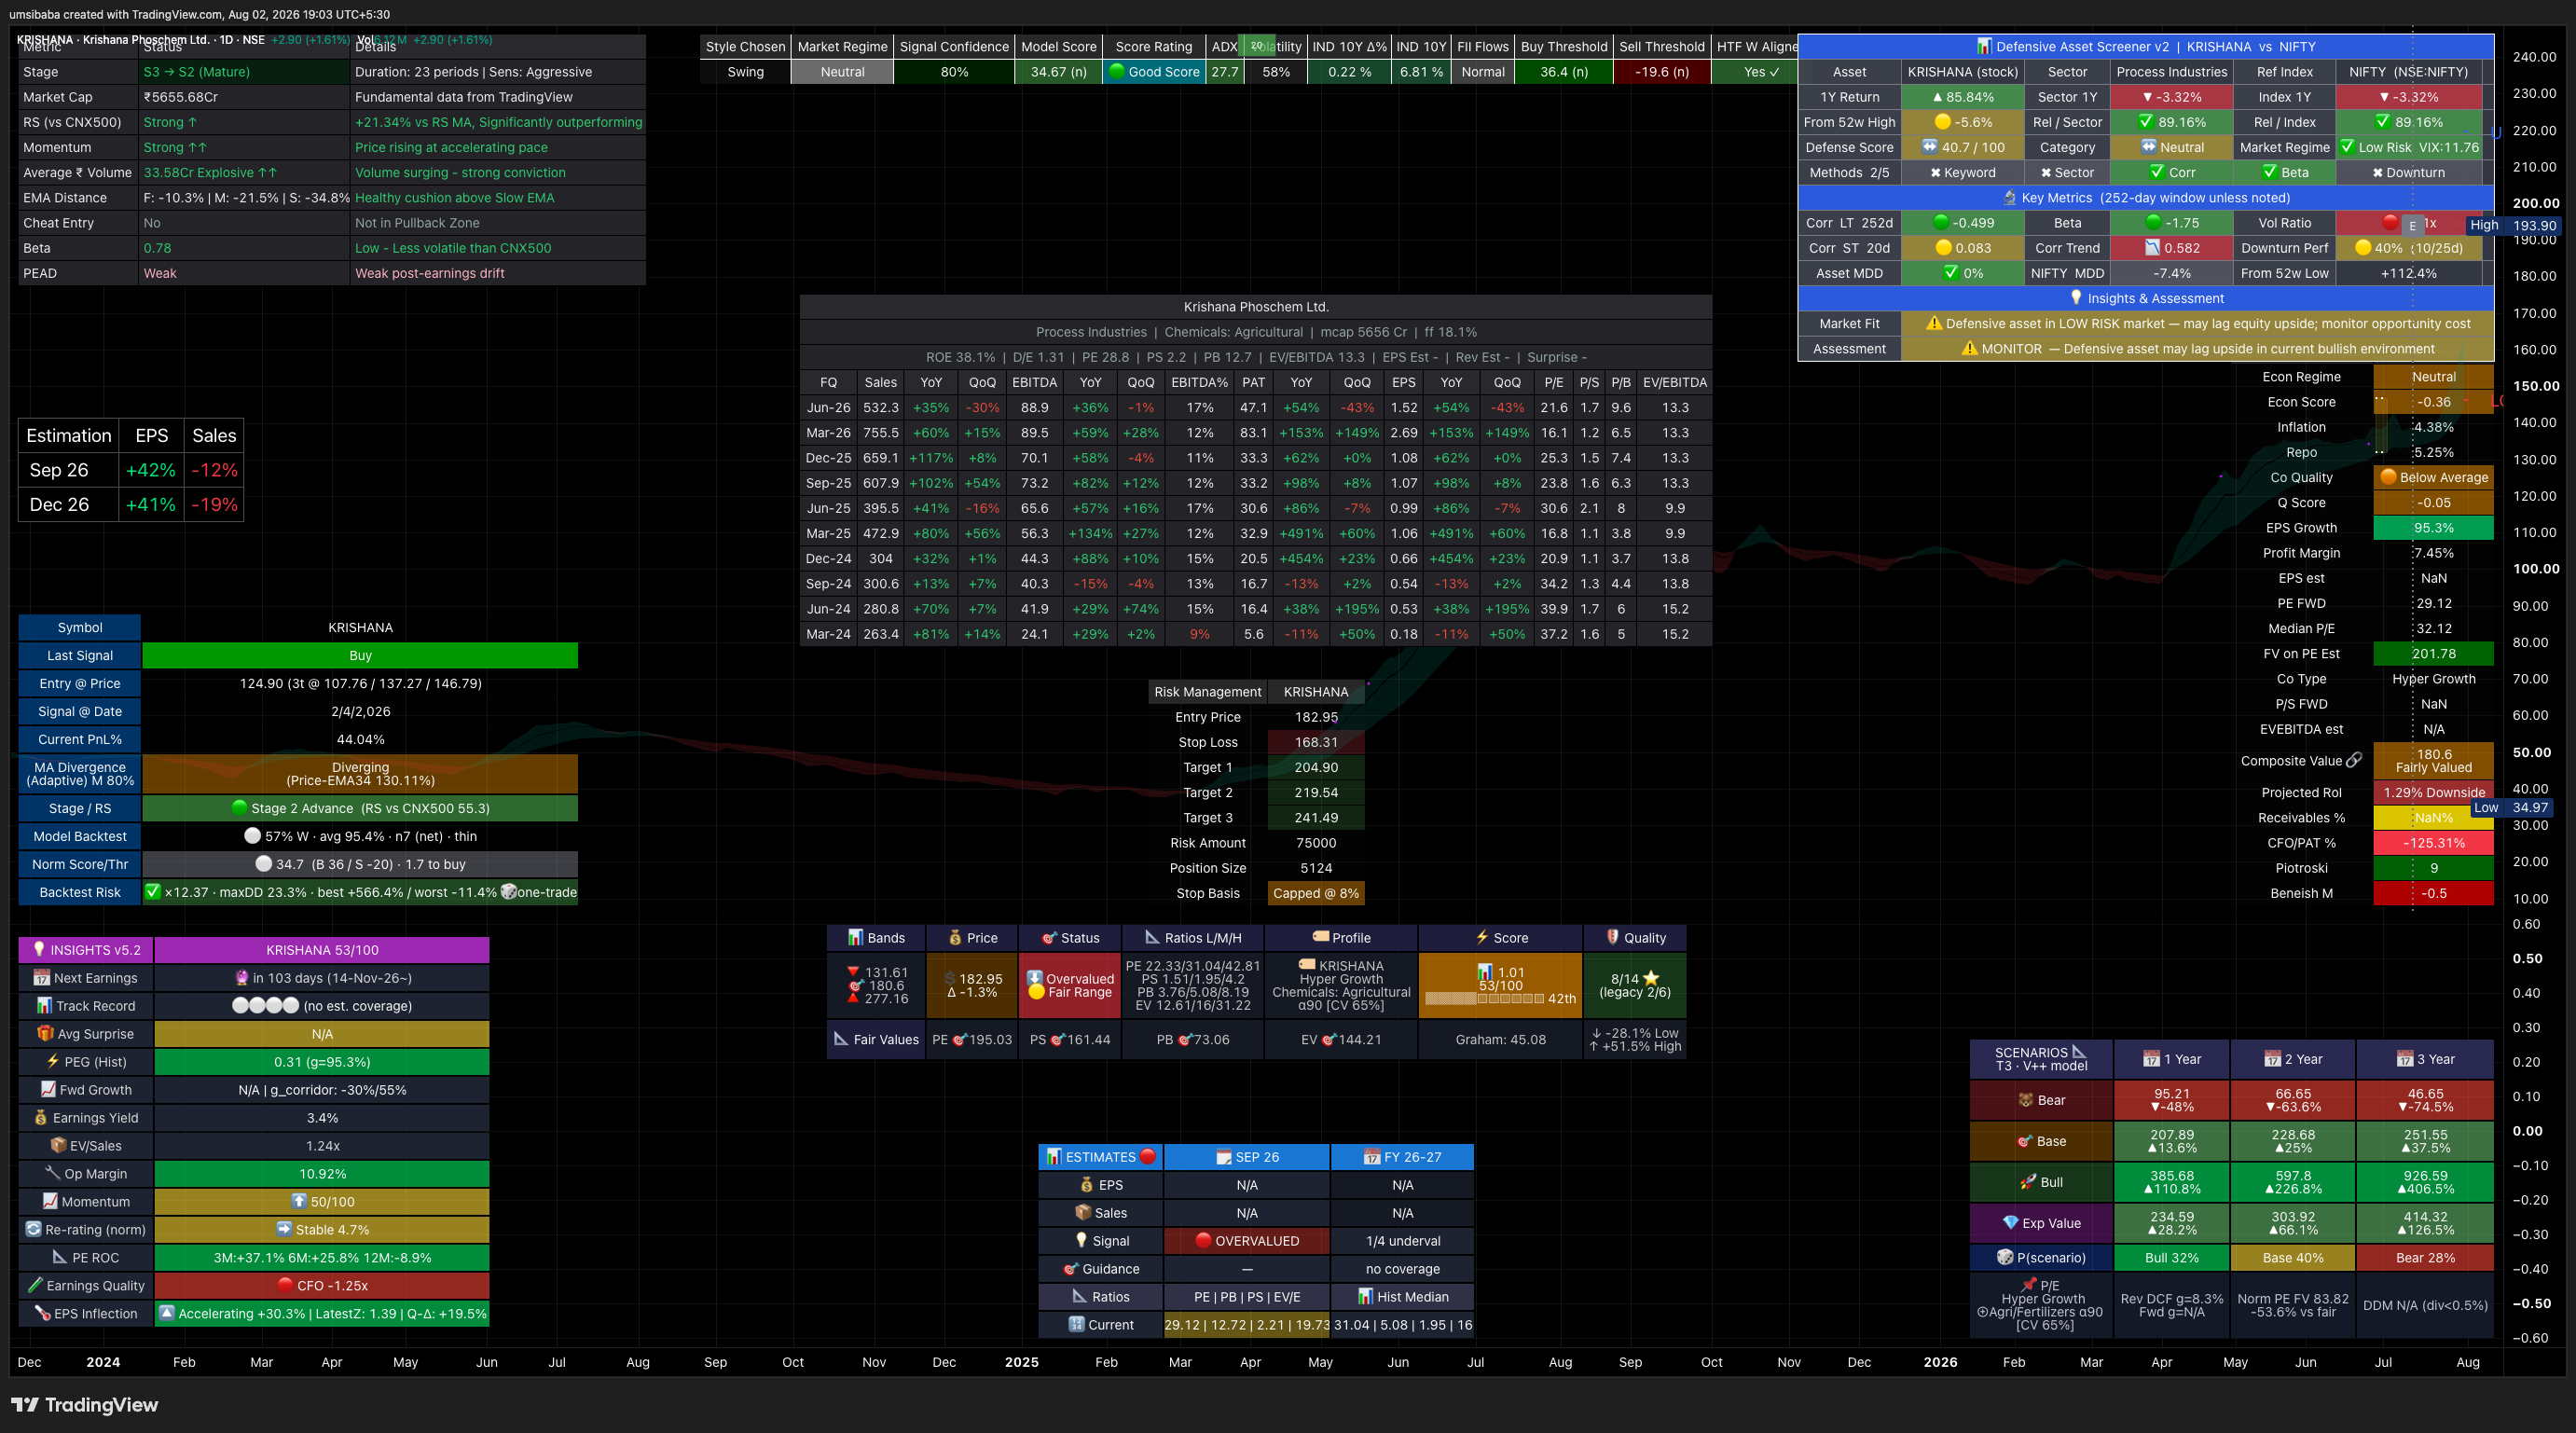Click the bear icon in the Scenarios table

(2026, 1100)
